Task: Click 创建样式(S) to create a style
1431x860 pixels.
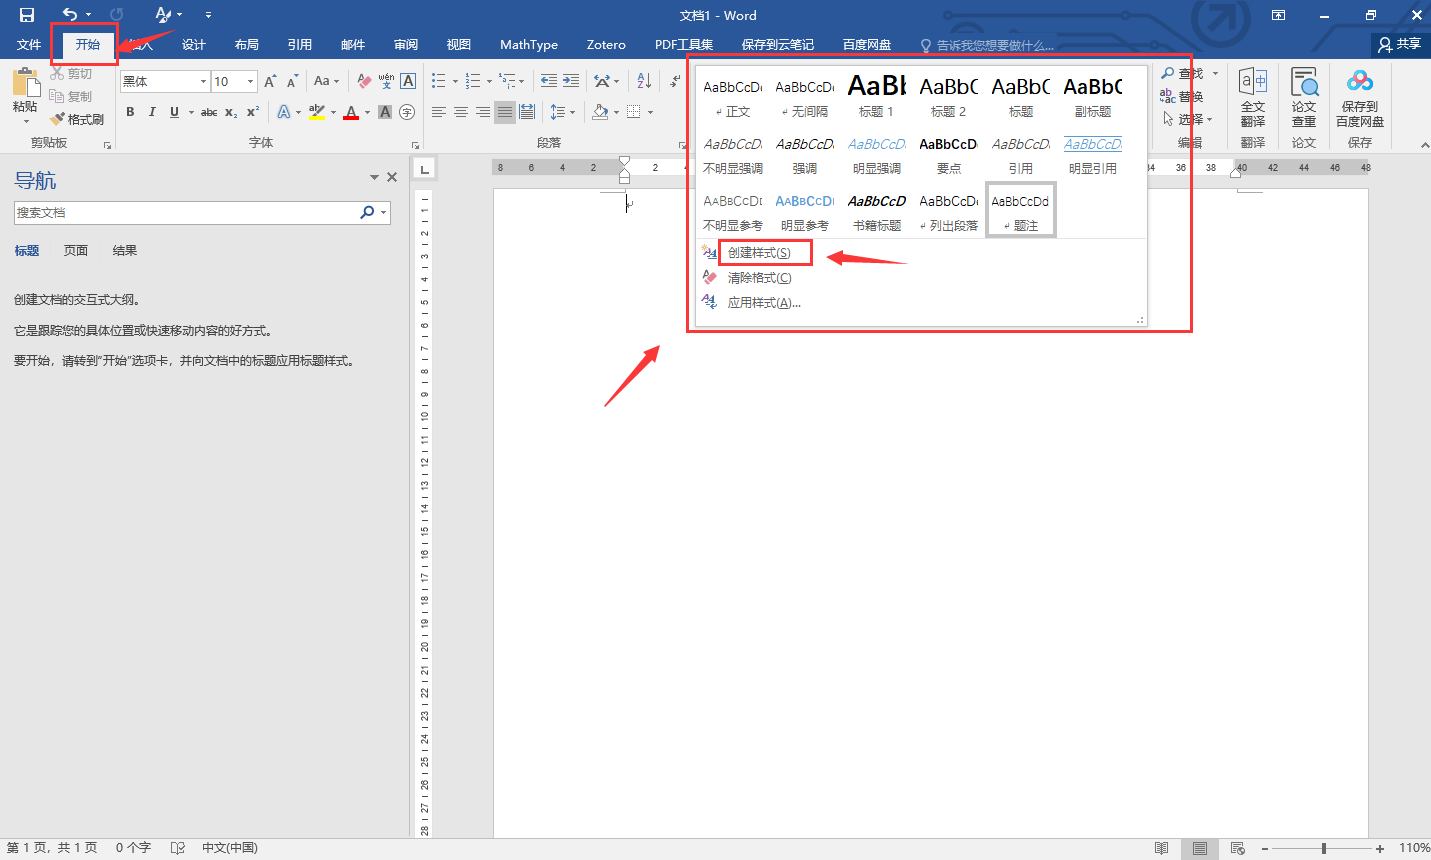Action: pos(759,253)
